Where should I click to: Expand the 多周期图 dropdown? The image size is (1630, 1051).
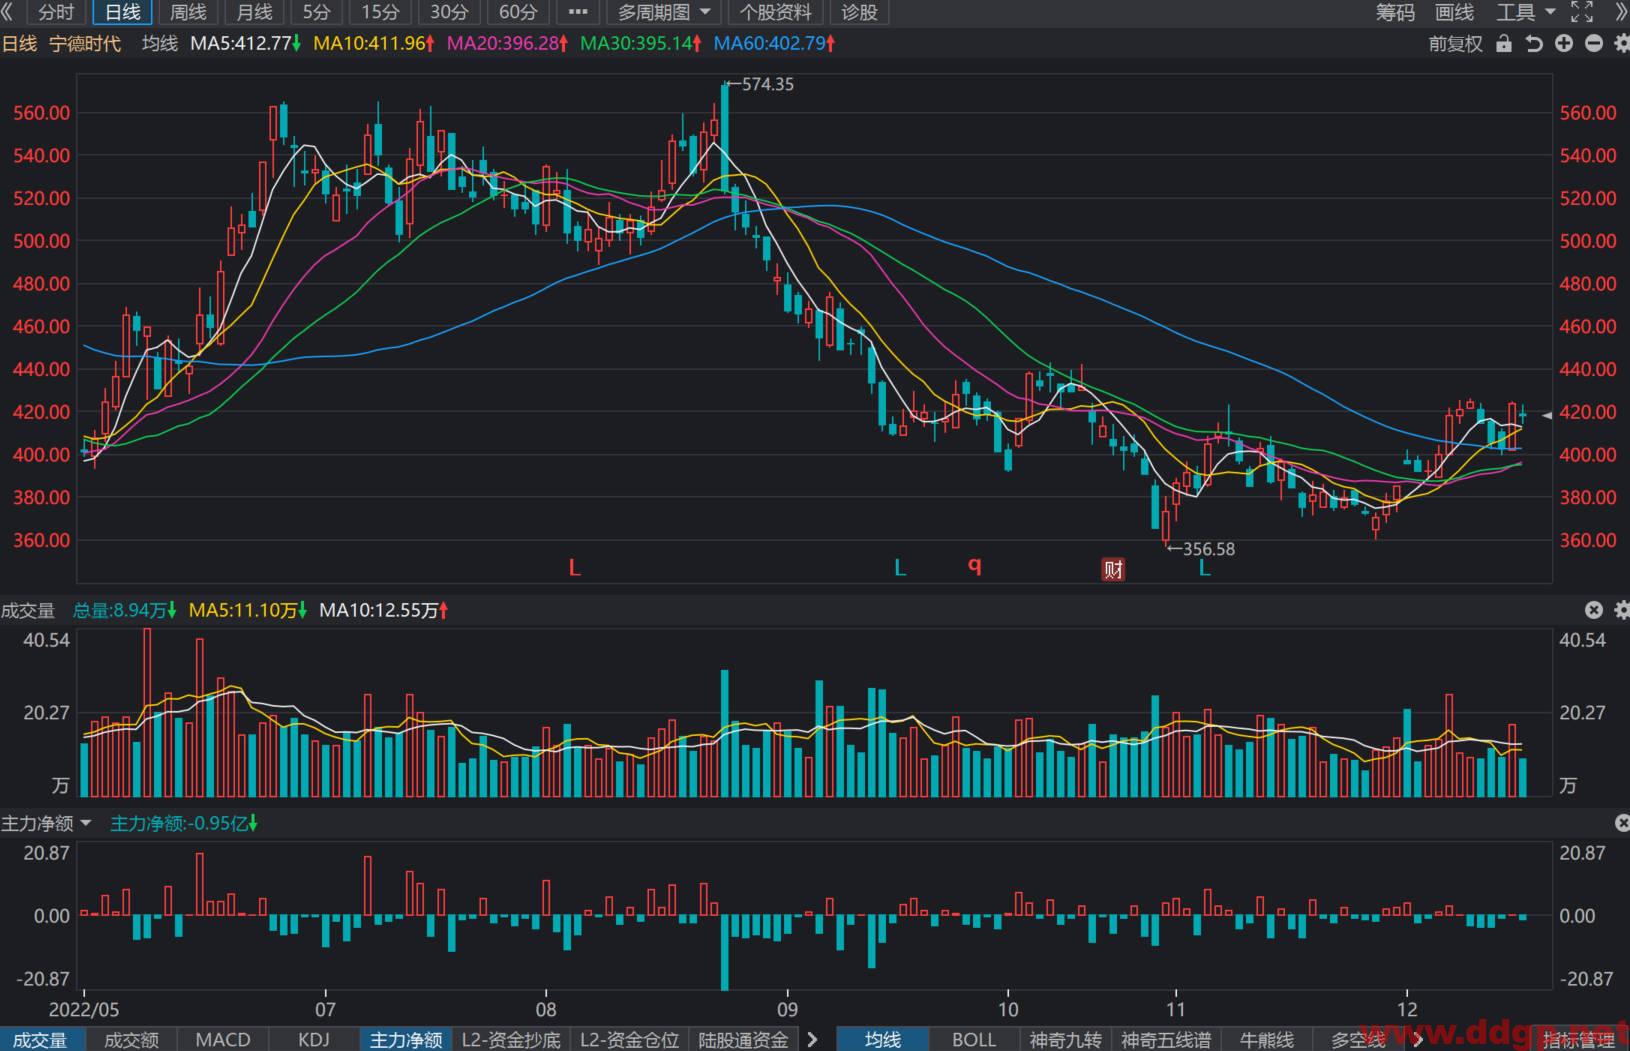pos(664,12)
